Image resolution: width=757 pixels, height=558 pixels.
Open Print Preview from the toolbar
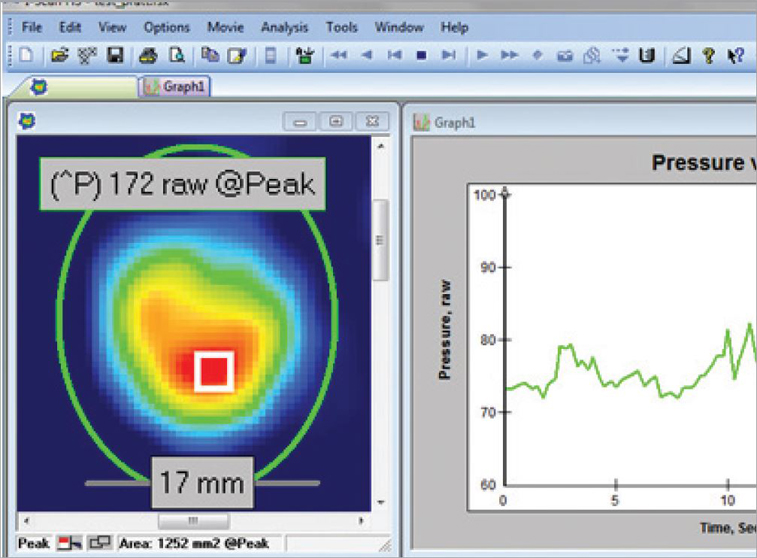[176, 56]
